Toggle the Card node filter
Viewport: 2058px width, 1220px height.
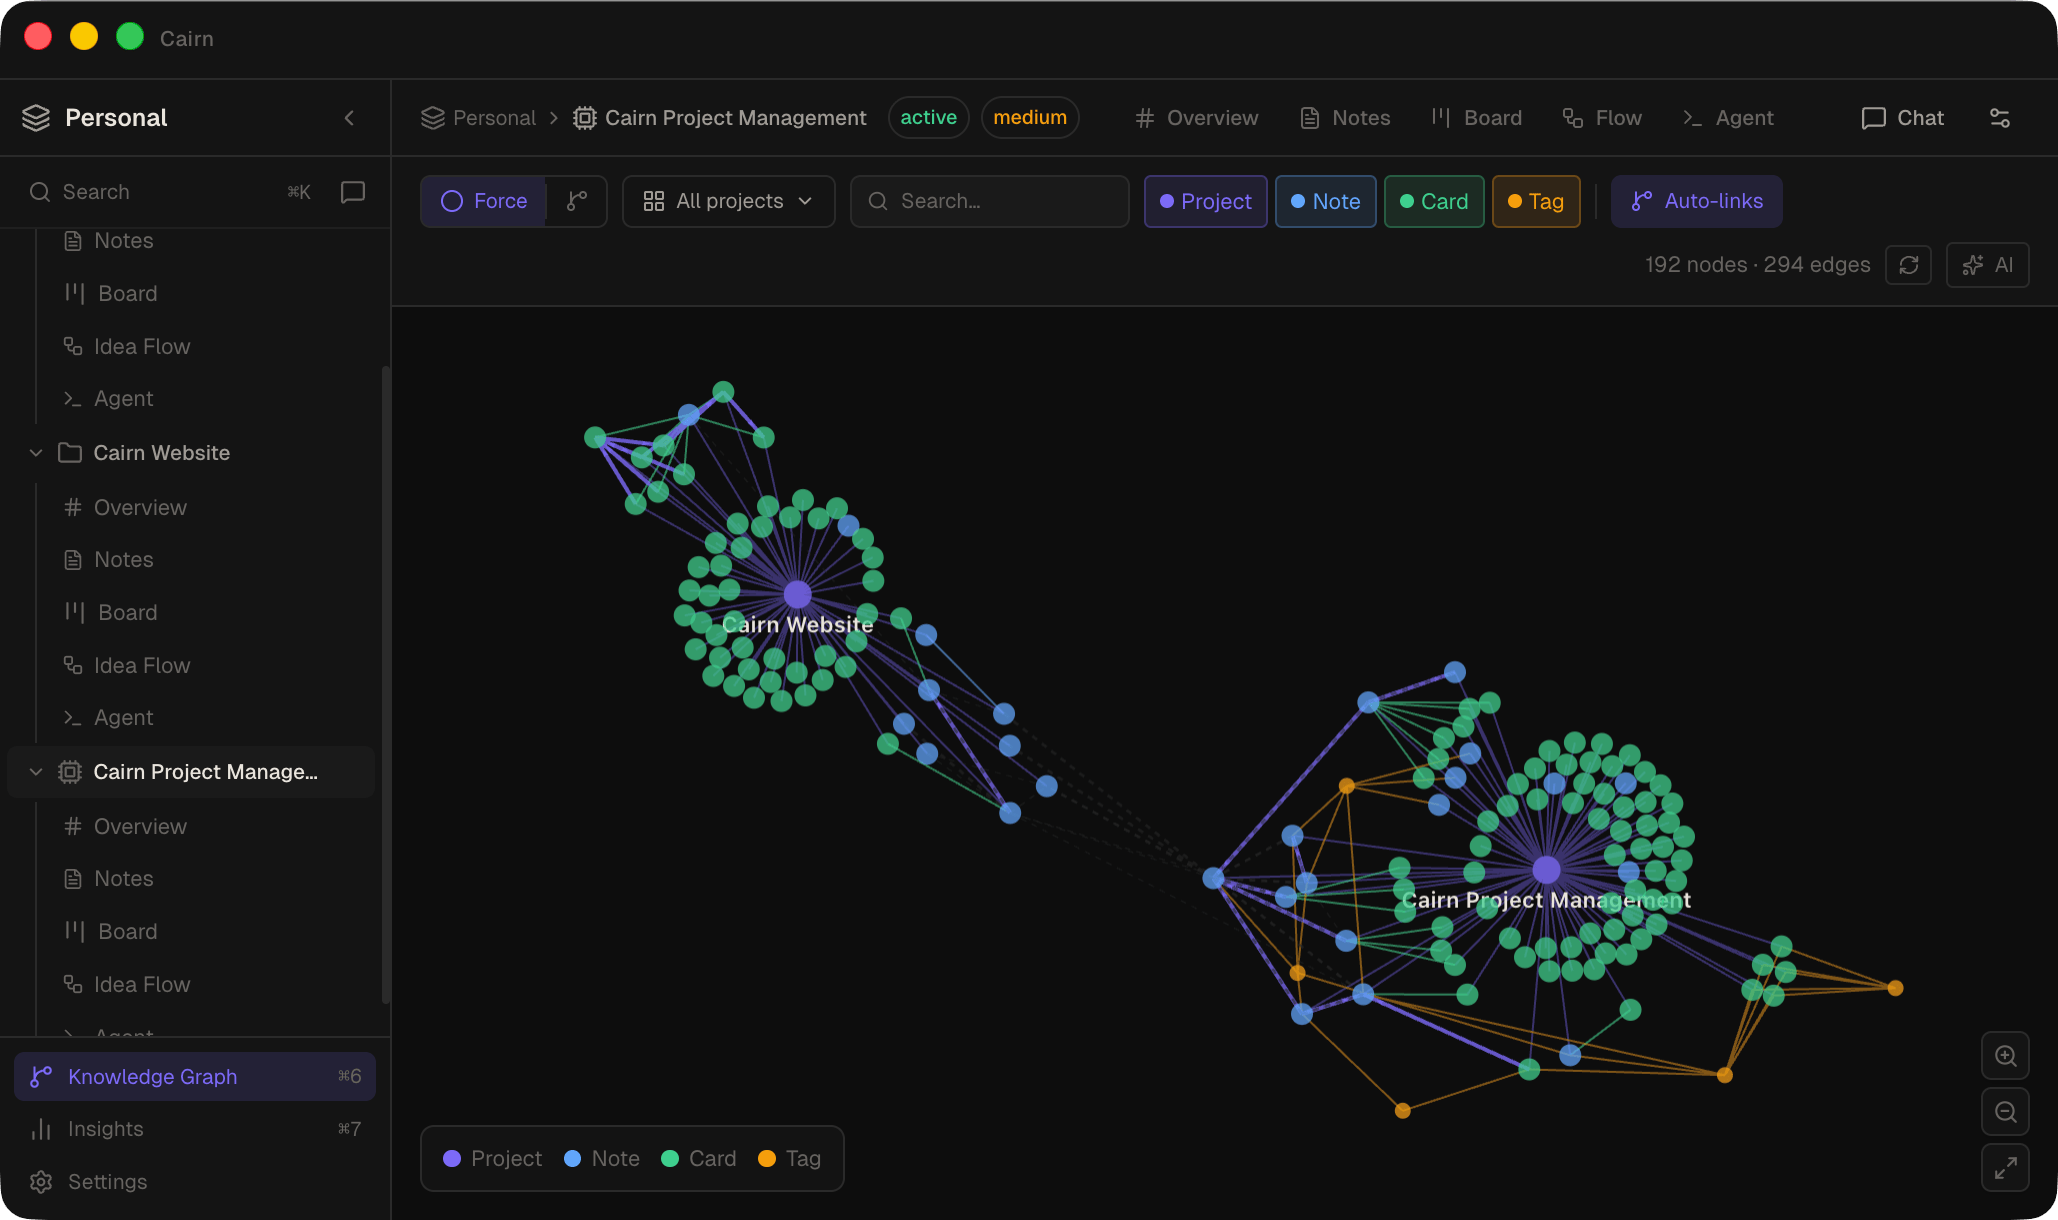click(1434, 202)
